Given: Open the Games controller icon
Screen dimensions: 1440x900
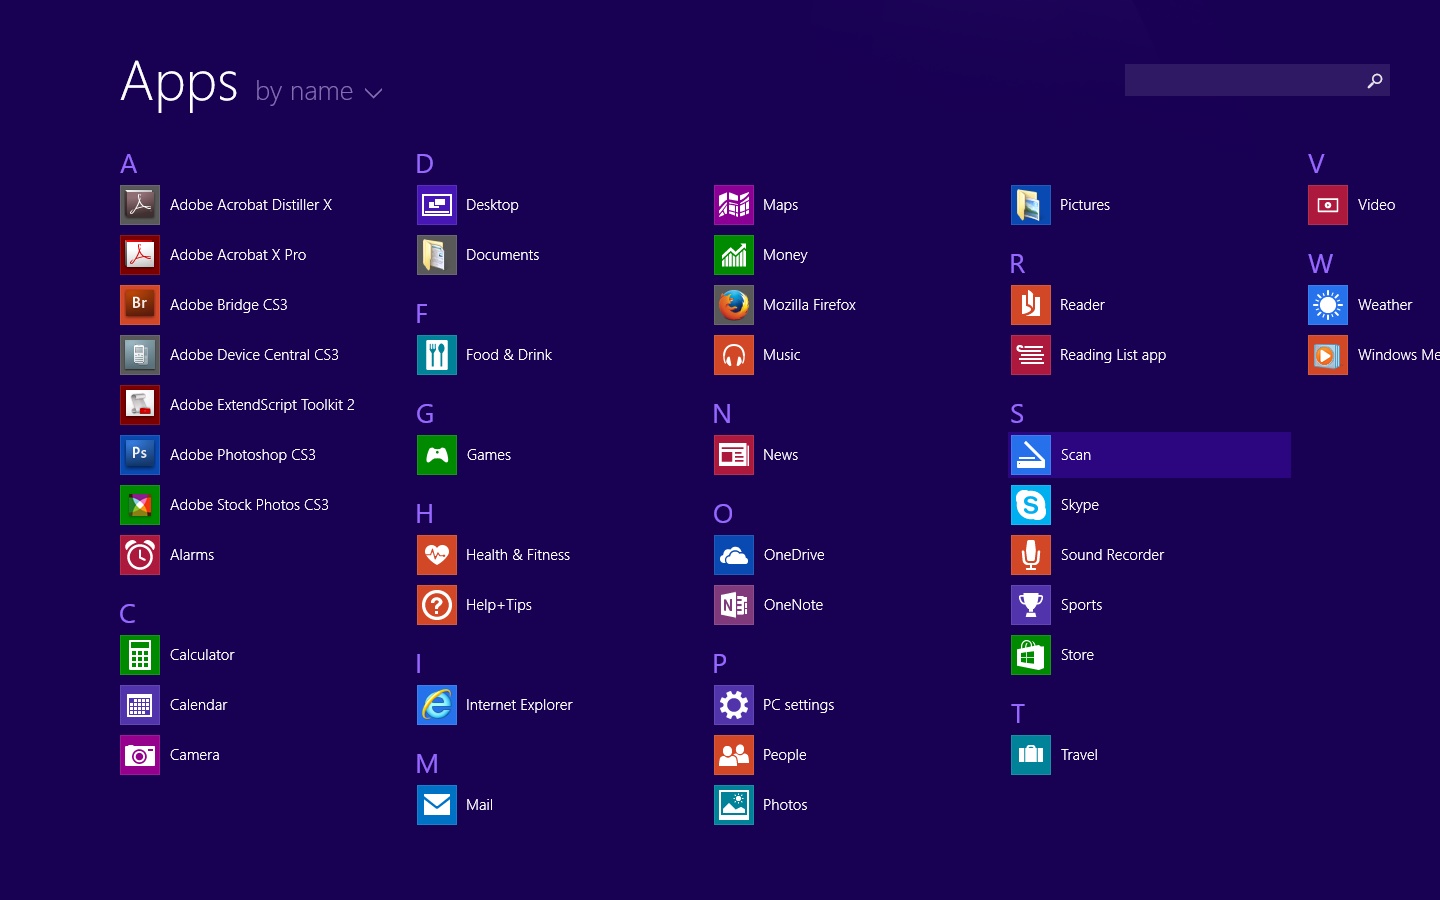Looking at the screenshot, I should [x=437, y=455].
